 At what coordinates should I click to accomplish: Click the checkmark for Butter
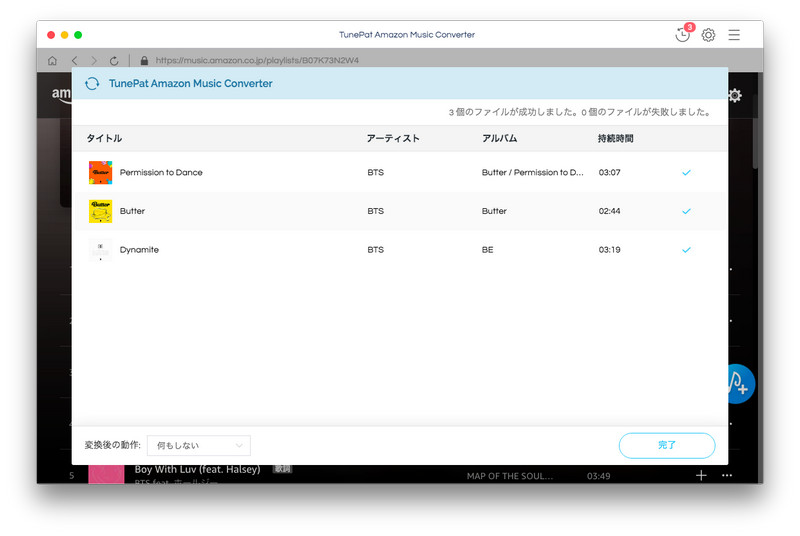click(686, 211)
